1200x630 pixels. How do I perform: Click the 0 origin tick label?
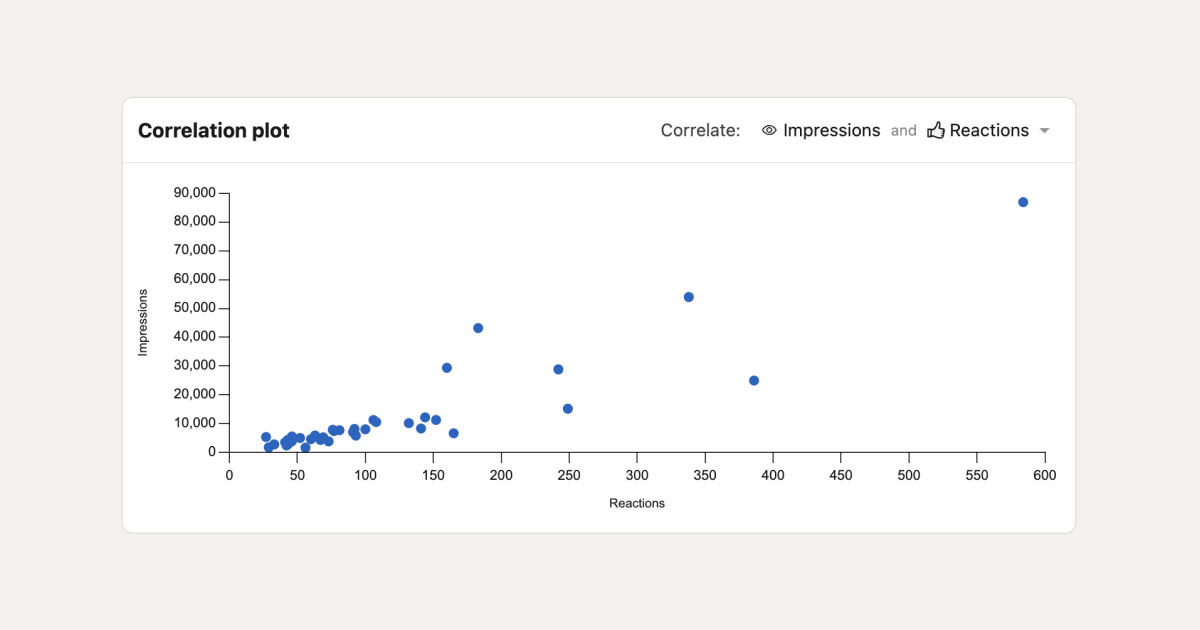click(227, 475)
